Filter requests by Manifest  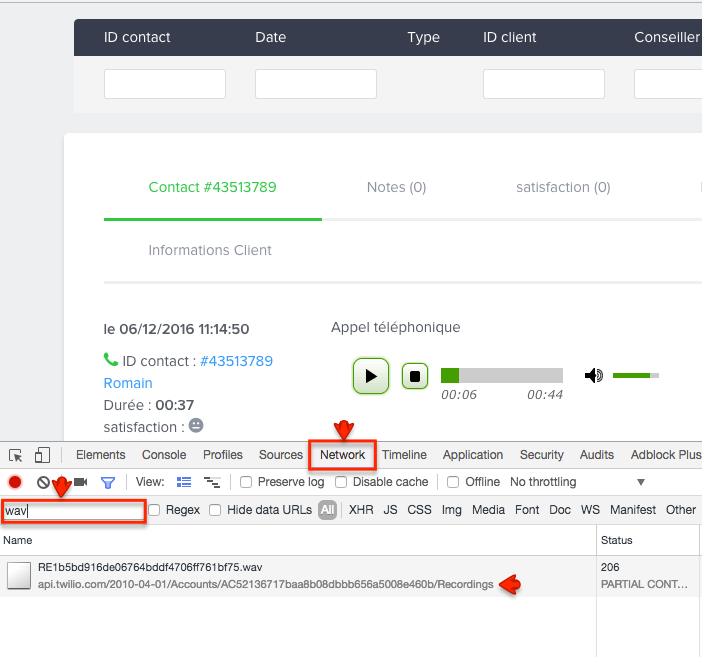point(633,510)
